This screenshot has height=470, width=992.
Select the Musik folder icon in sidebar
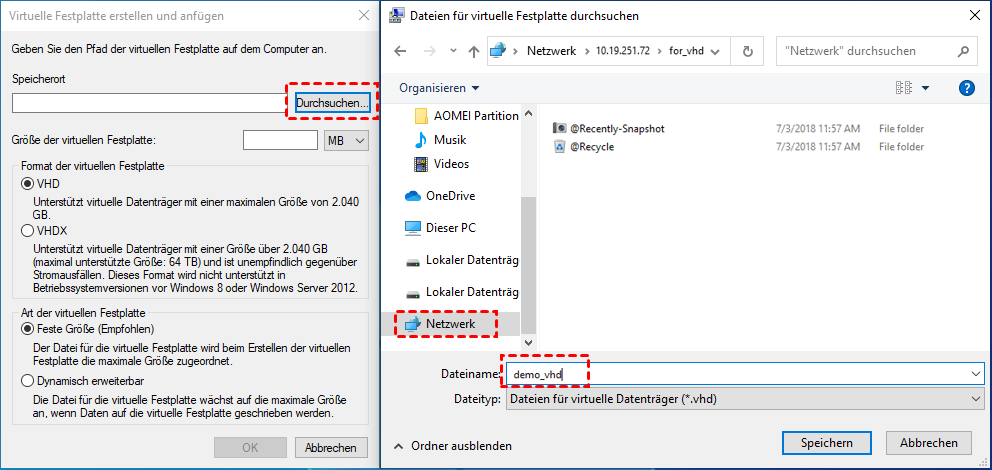point(421,139)
